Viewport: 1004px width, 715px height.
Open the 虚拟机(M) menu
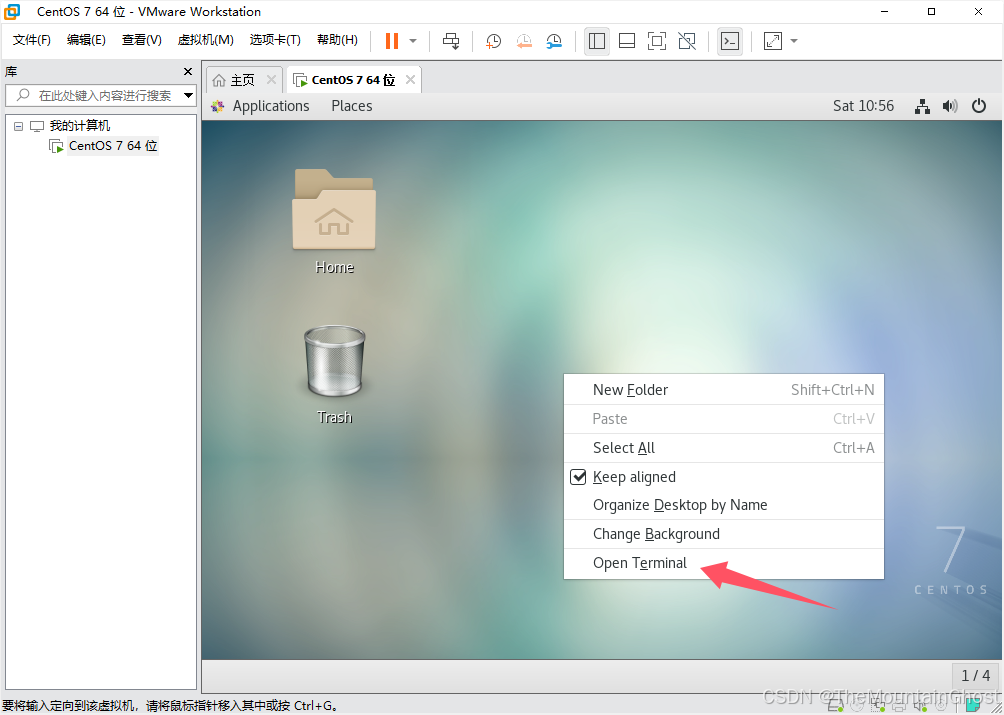[206, 40]
